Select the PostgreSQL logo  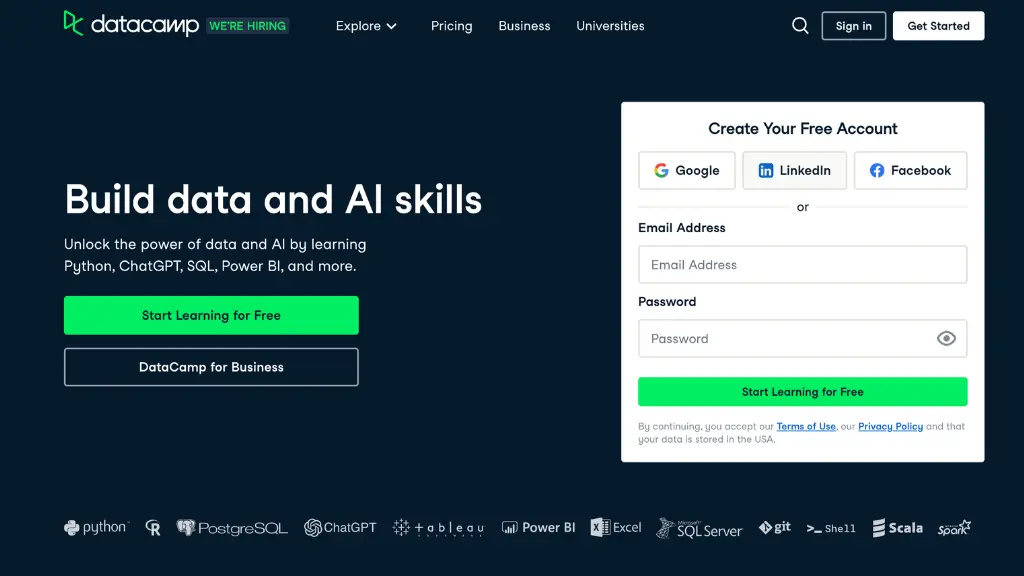point(232,528)
